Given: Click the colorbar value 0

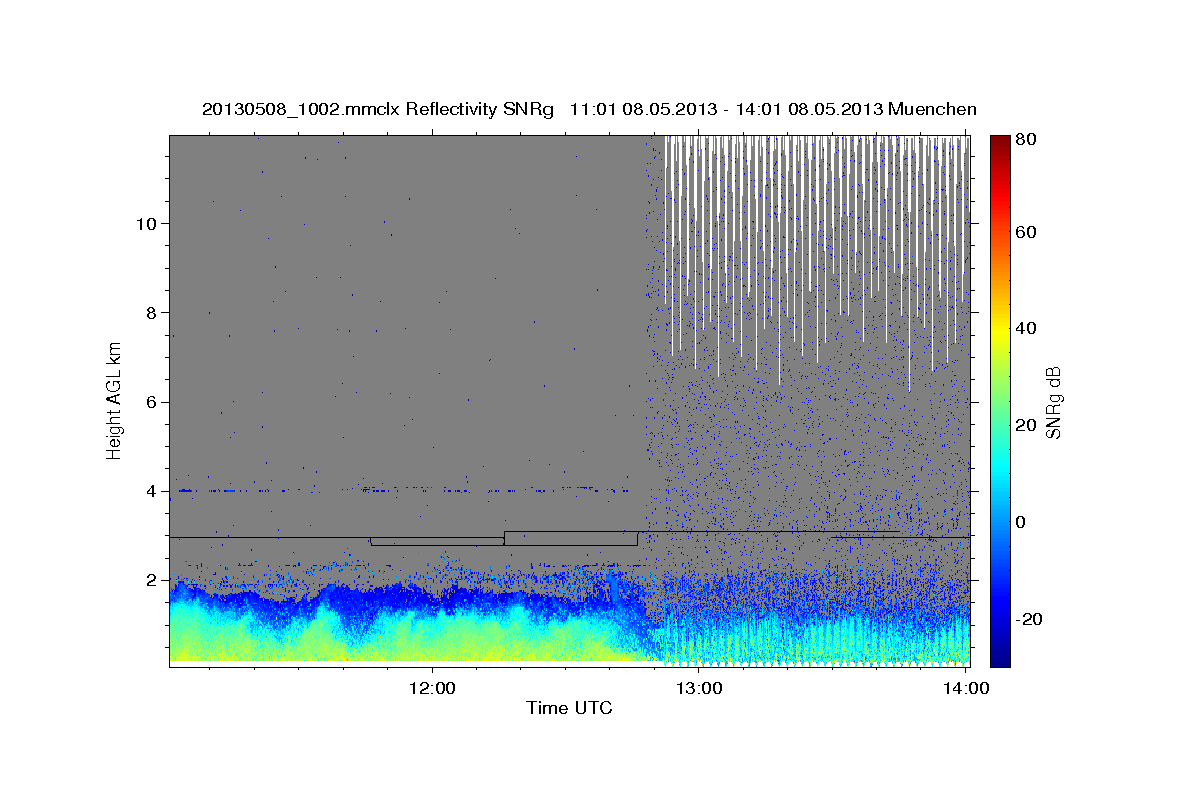Looking at the screenshot, I should (x=1021, y=522).
